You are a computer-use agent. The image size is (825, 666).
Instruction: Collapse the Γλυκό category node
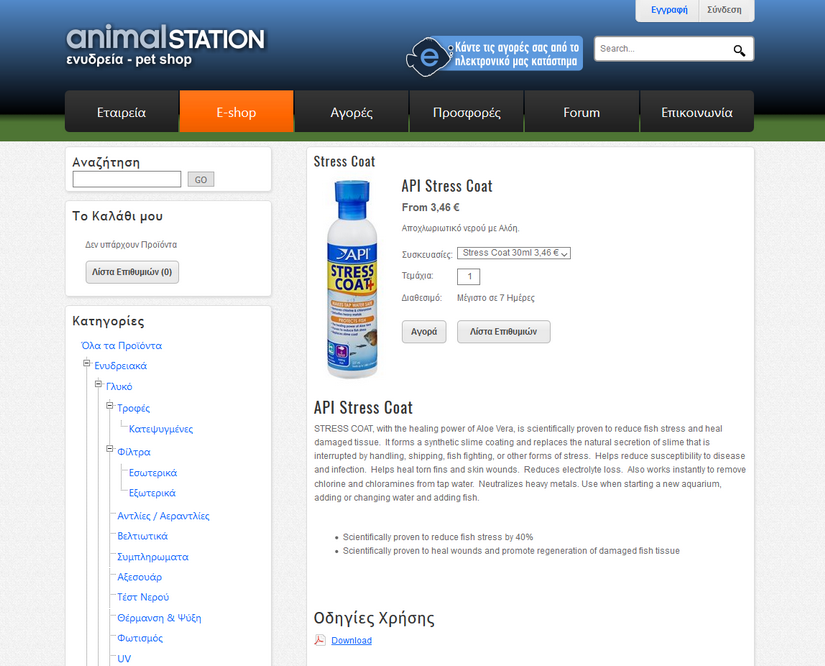pyautogui.click(x=98, y=385)
